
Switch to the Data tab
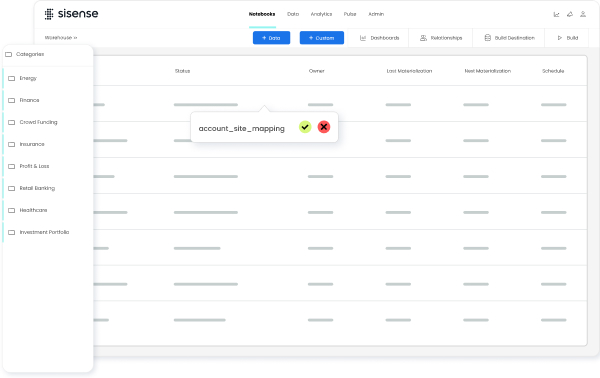click(x=293, y=14)
